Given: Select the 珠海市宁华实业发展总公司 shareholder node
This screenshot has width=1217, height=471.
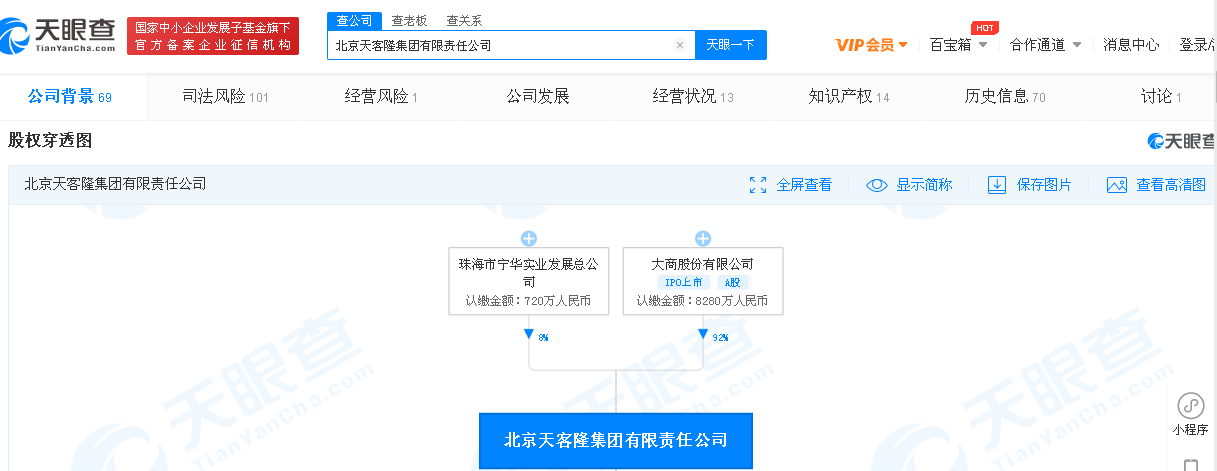Looking at the screenshot, I should tap(529, 282).
